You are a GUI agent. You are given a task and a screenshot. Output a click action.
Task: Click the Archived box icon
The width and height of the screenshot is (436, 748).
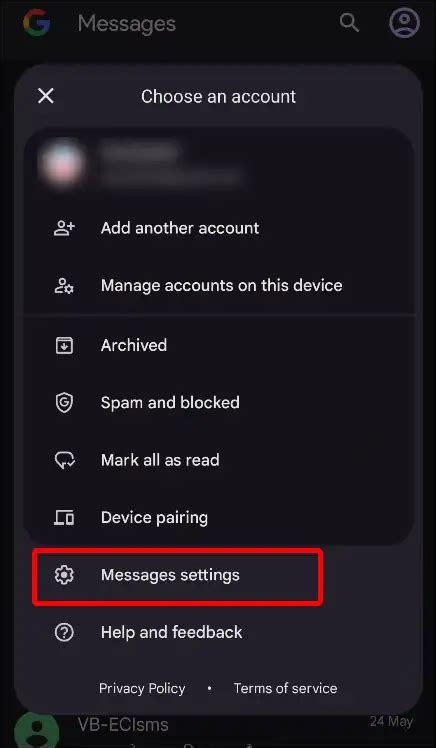tap(64, 345)
